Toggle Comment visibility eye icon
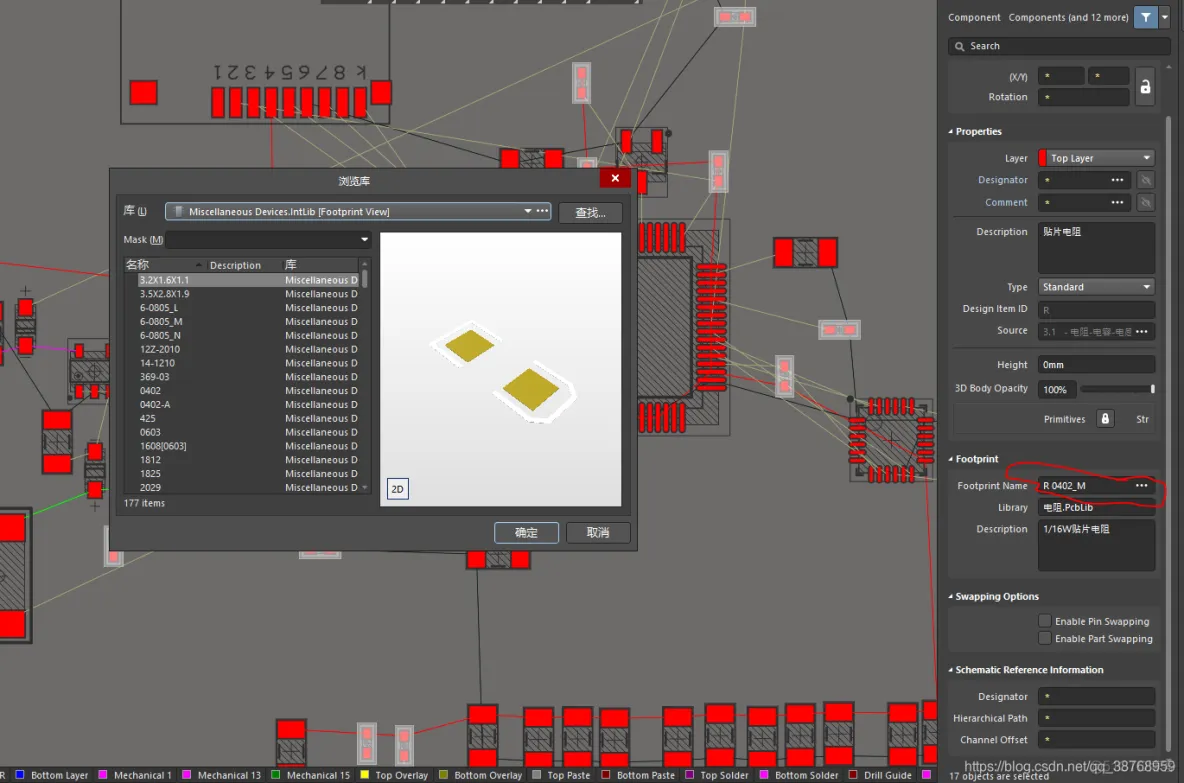Screen dimensions: 1184x783 pyautogui.click(x=1145, y=203)
